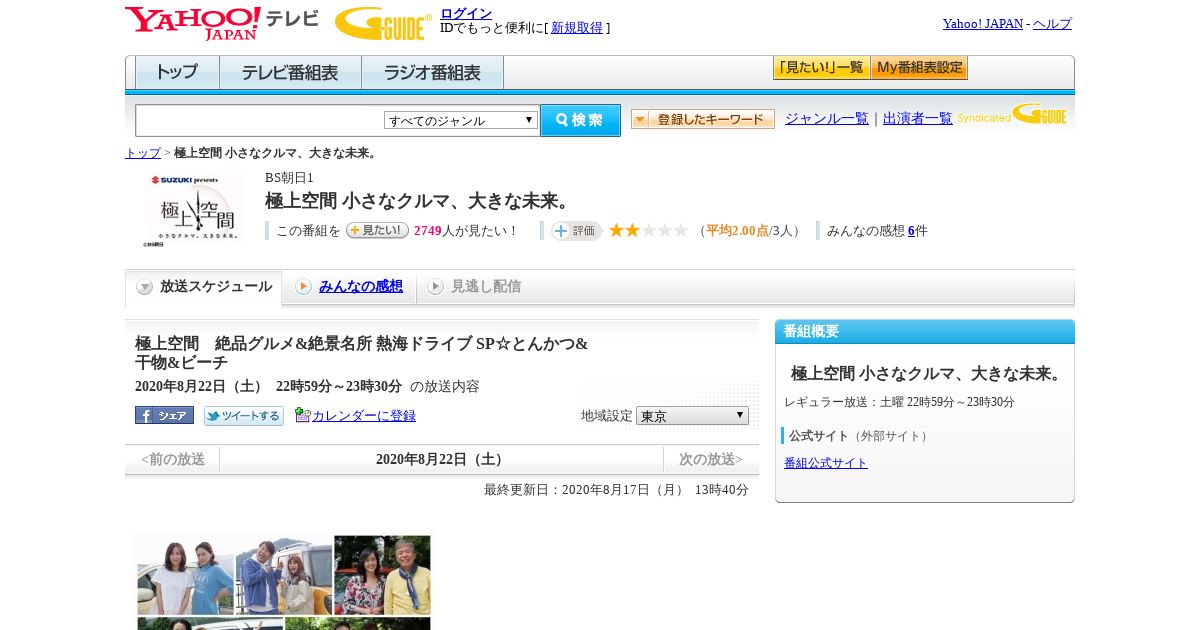Viewport: 1200px width, 630px height.
Task: Open My番組表設定 button
Action: (x=919, y=68)
